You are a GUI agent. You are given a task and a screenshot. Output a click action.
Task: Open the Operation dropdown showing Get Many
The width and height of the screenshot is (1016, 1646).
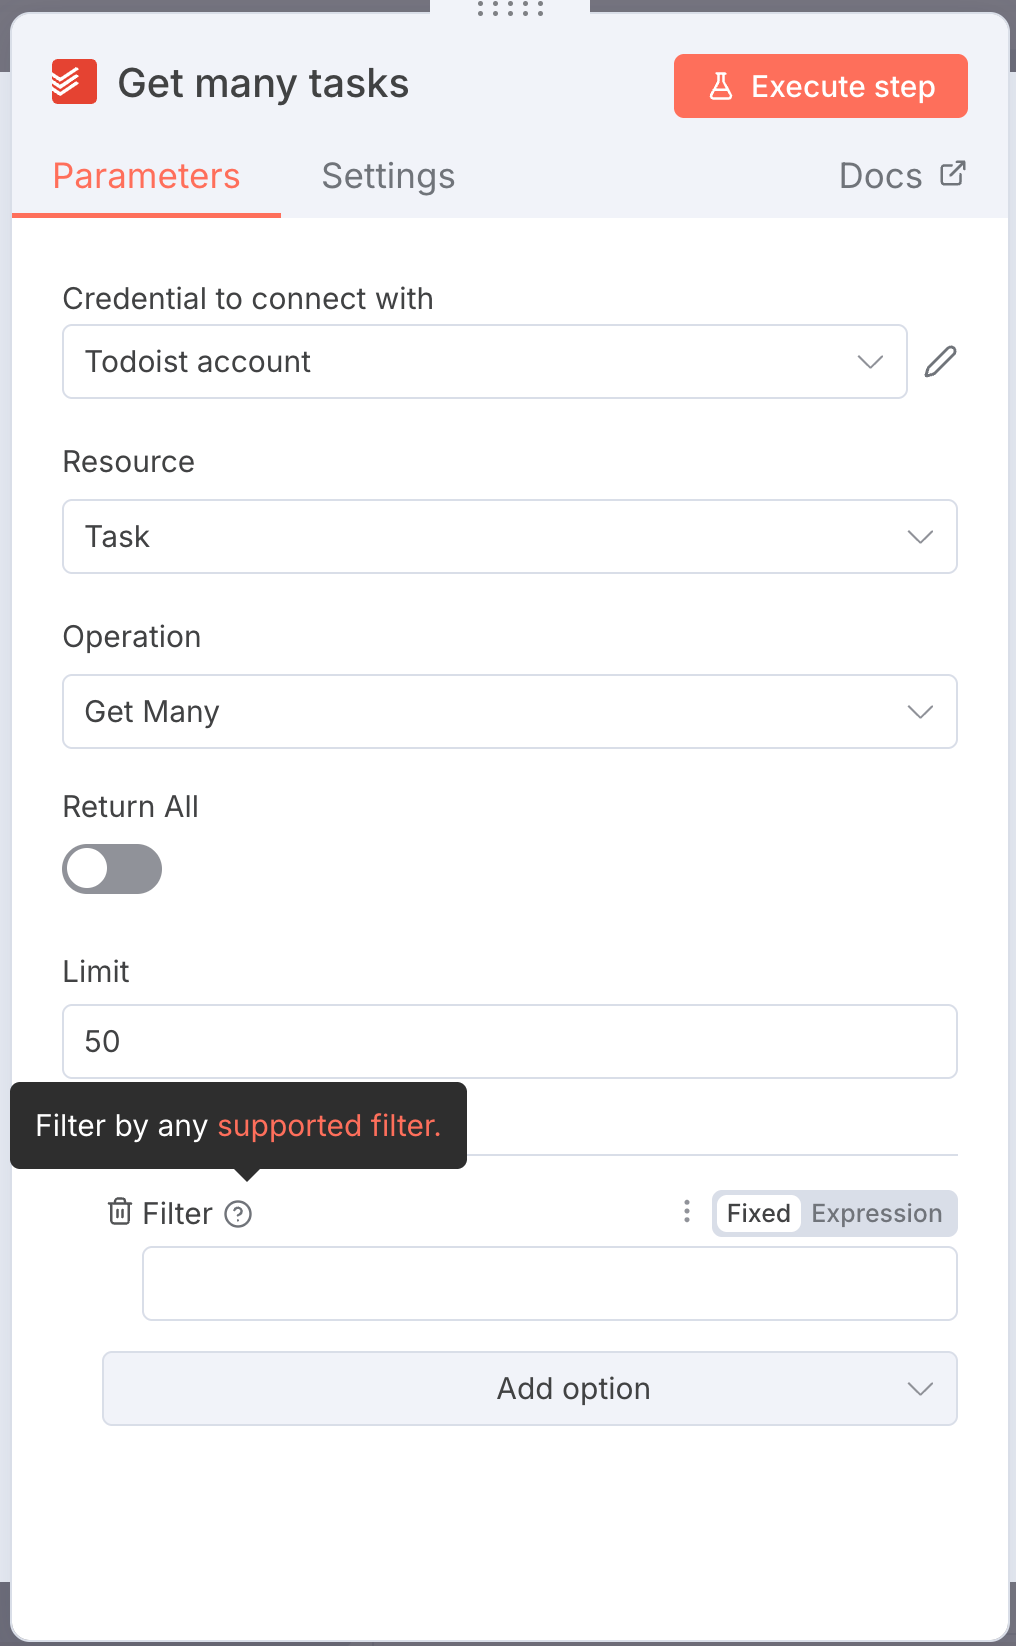tap(510, 711)
